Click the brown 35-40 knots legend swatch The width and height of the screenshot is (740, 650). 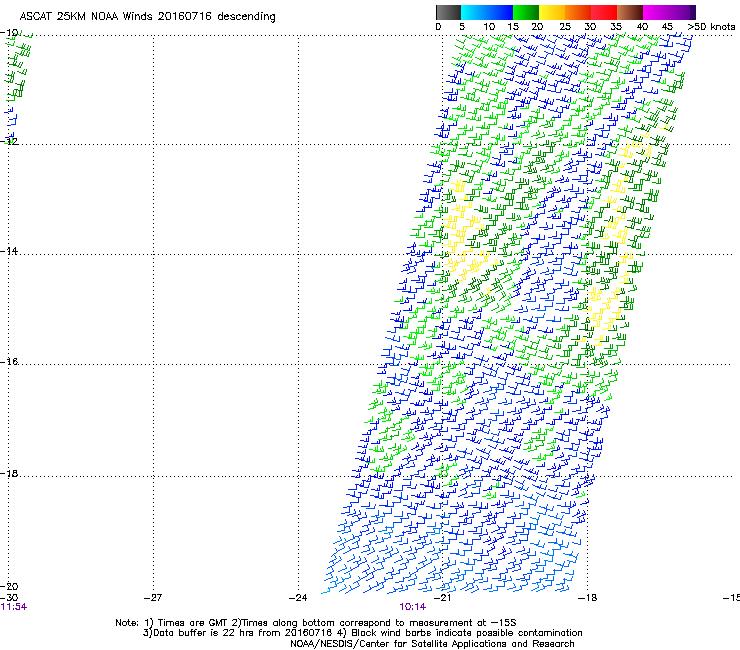[630, 12]
